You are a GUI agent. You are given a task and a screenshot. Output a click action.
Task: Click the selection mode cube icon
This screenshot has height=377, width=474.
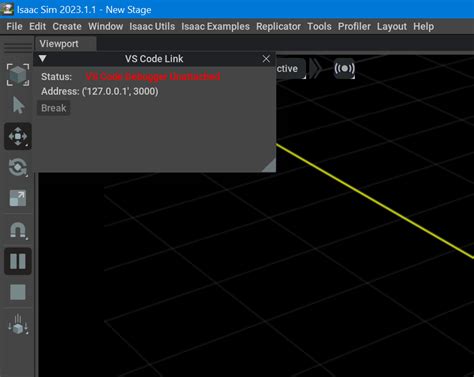pos(18,75)
